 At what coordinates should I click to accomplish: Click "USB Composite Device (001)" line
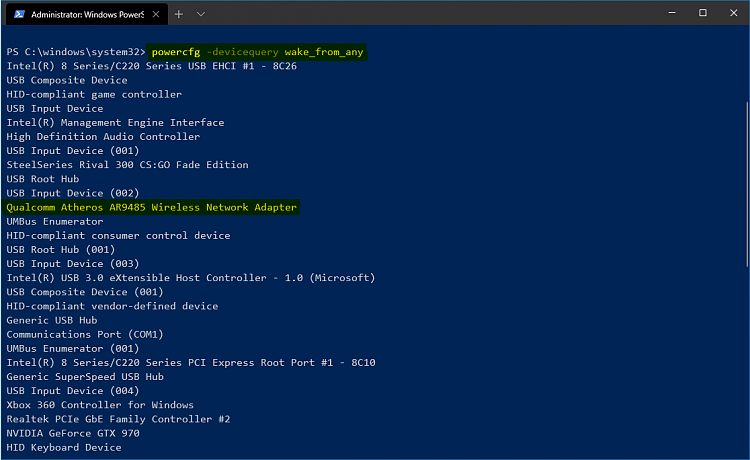point(85,292)
